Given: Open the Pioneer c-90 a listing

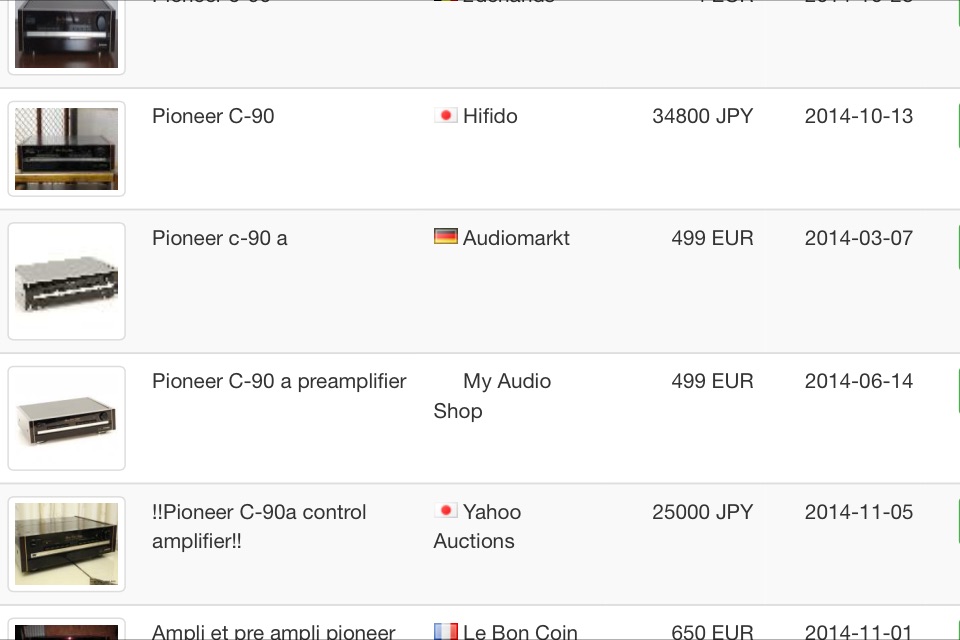Looking at the screenshot, I should click(x=220, y=238).
